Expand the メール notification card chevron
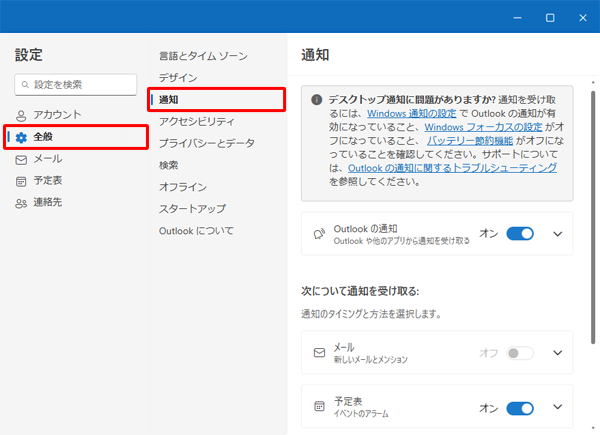 tap(558, 353)
